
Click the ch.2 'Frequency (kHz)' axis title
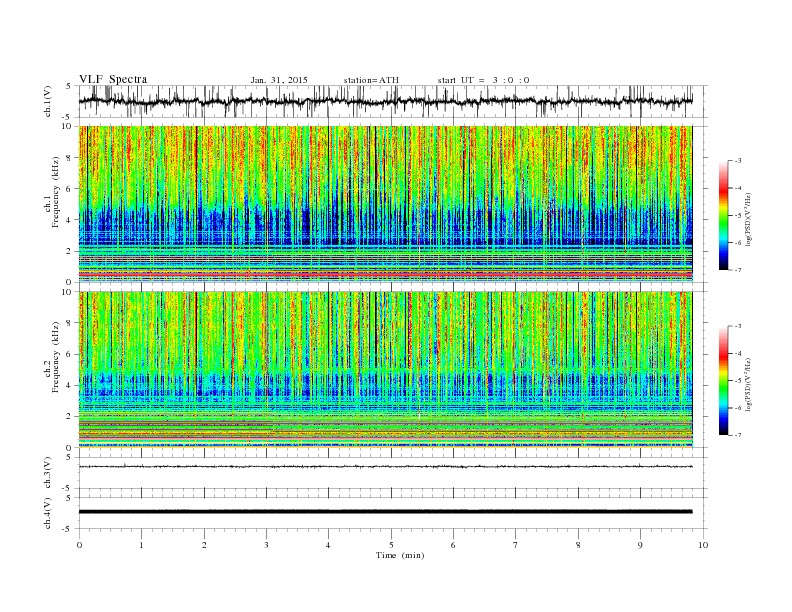pos(55,356)
